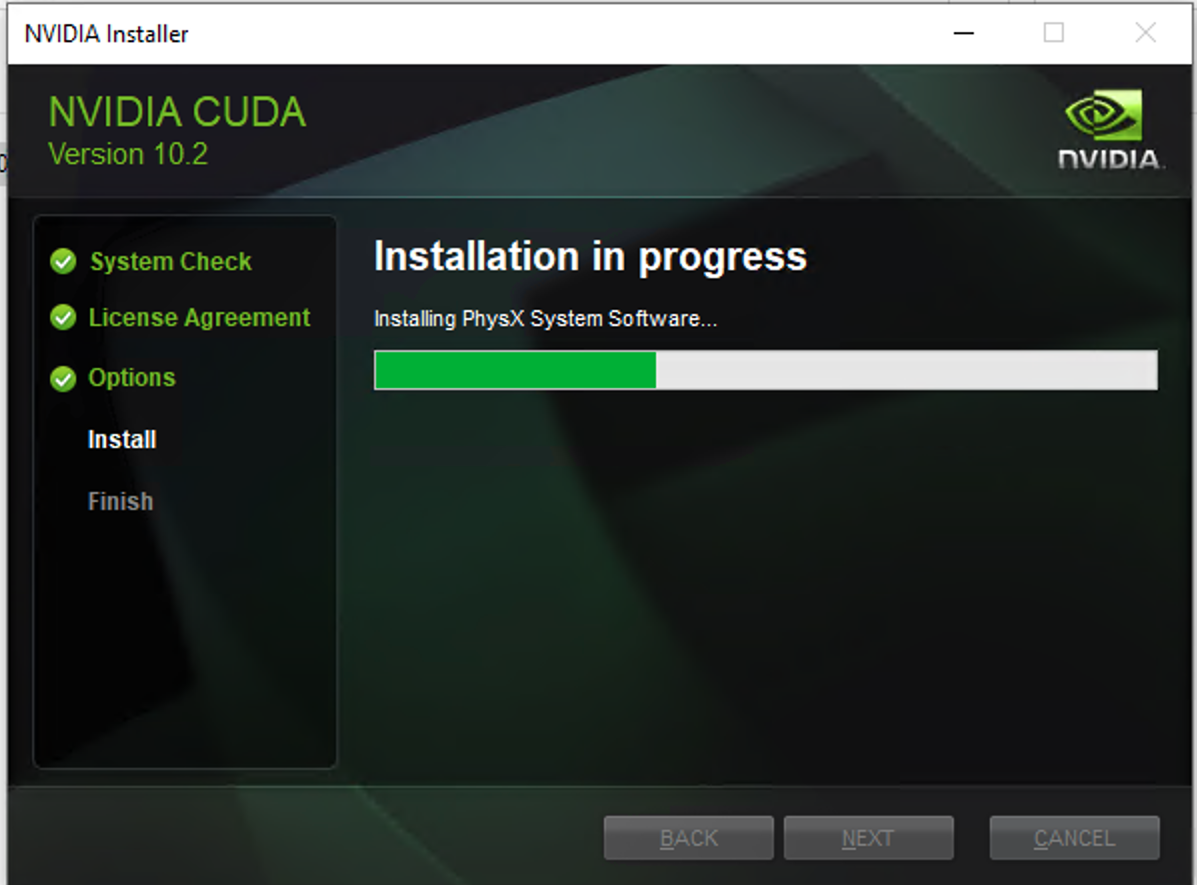Click the System Check green checkmark
1197x885 pixels.
coord(63,261)
